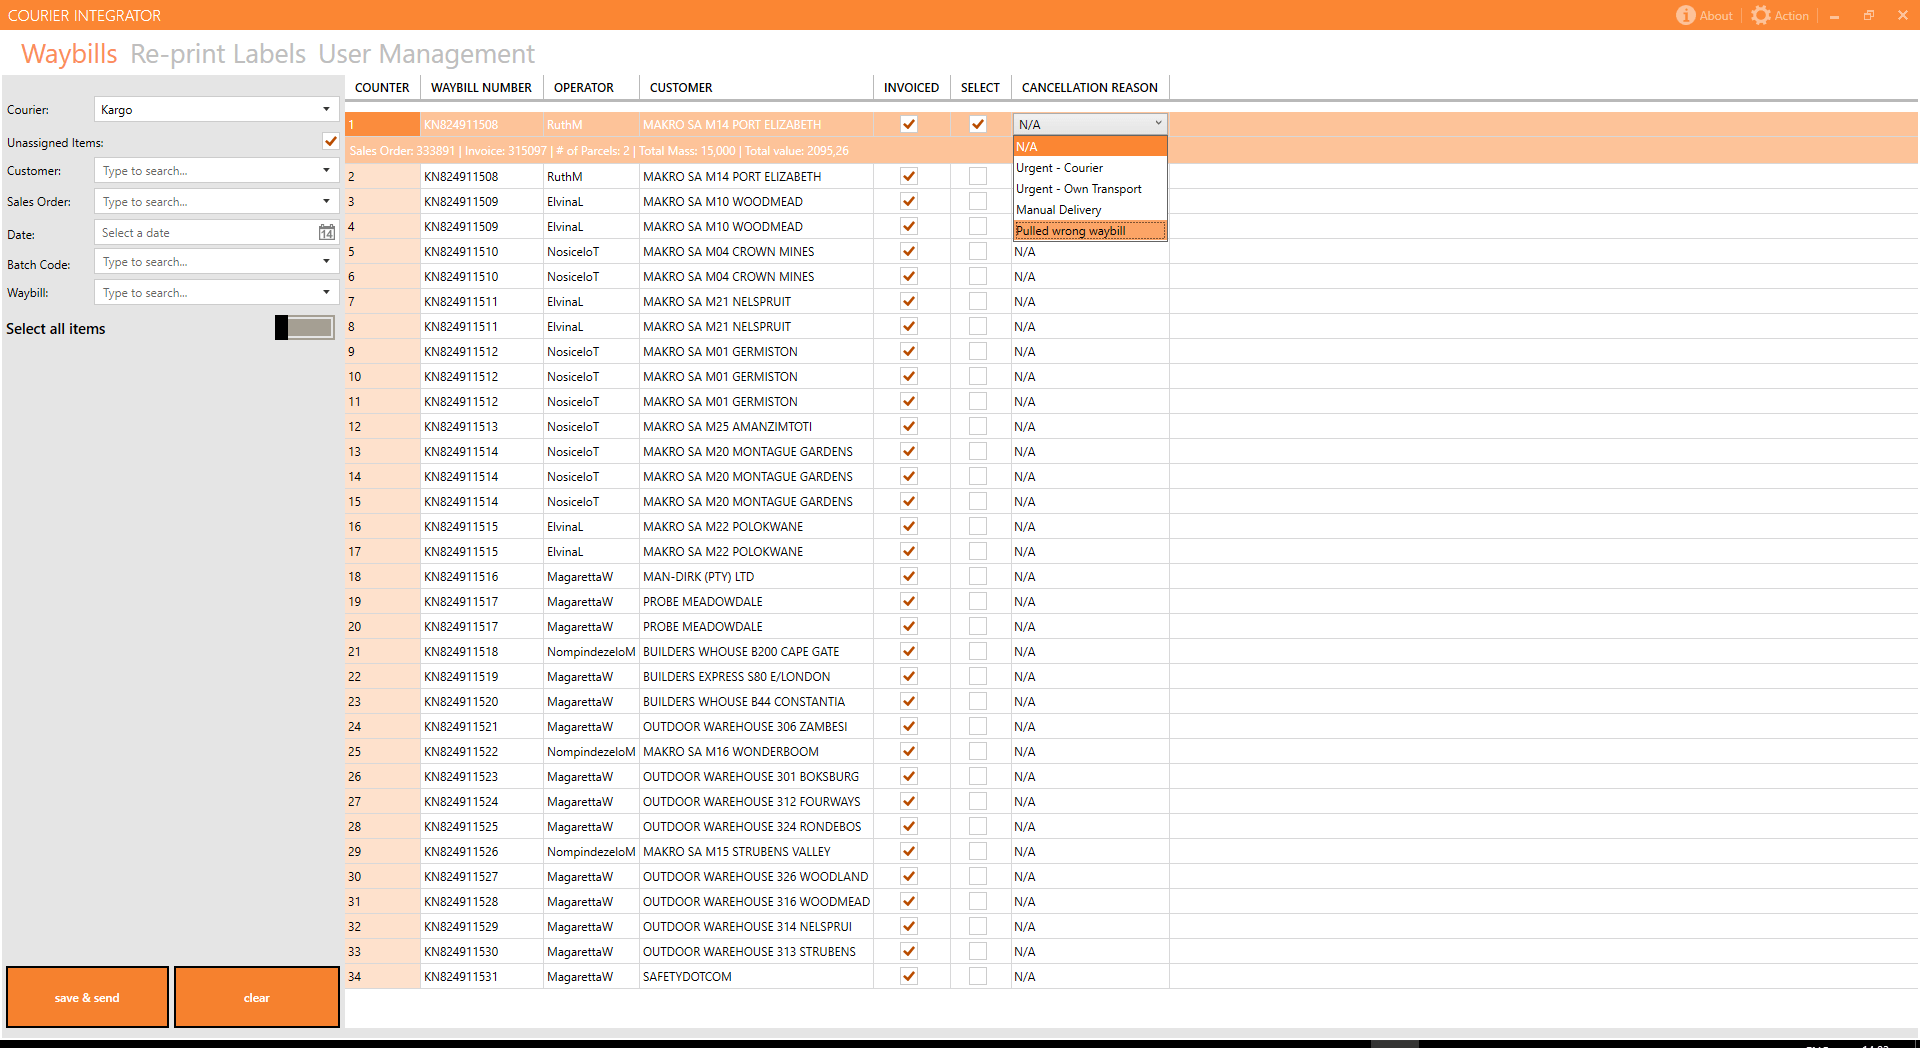Screen dimensions: 1920x1048
Task: Click the Sales Order 333891 detail line
Action: point(599,151)
